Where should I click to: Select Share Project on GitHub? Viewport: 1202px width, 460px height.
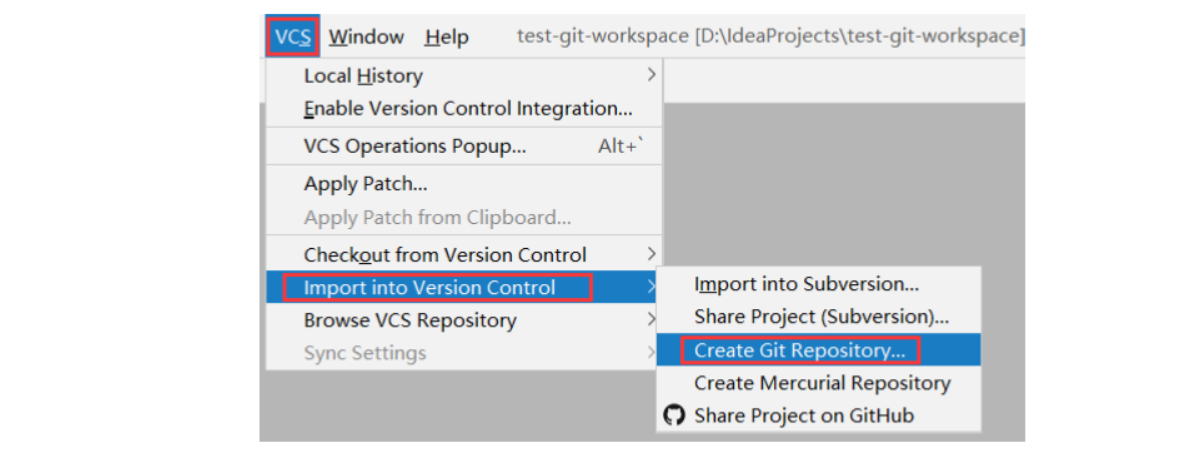(804, 415)
